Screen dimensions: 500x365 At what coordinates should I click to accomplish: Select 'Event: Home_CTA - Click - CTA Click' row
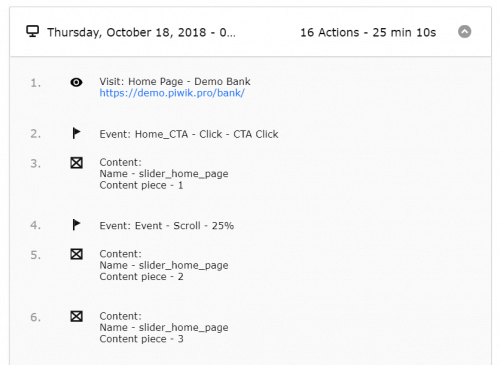tap(189, 134)
